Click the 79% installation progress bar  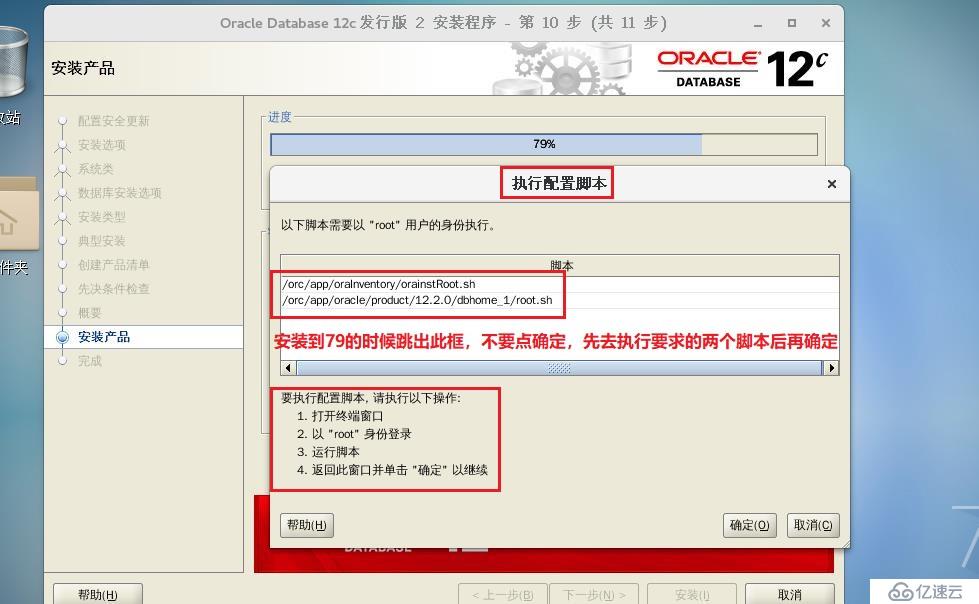coord(544,144)
